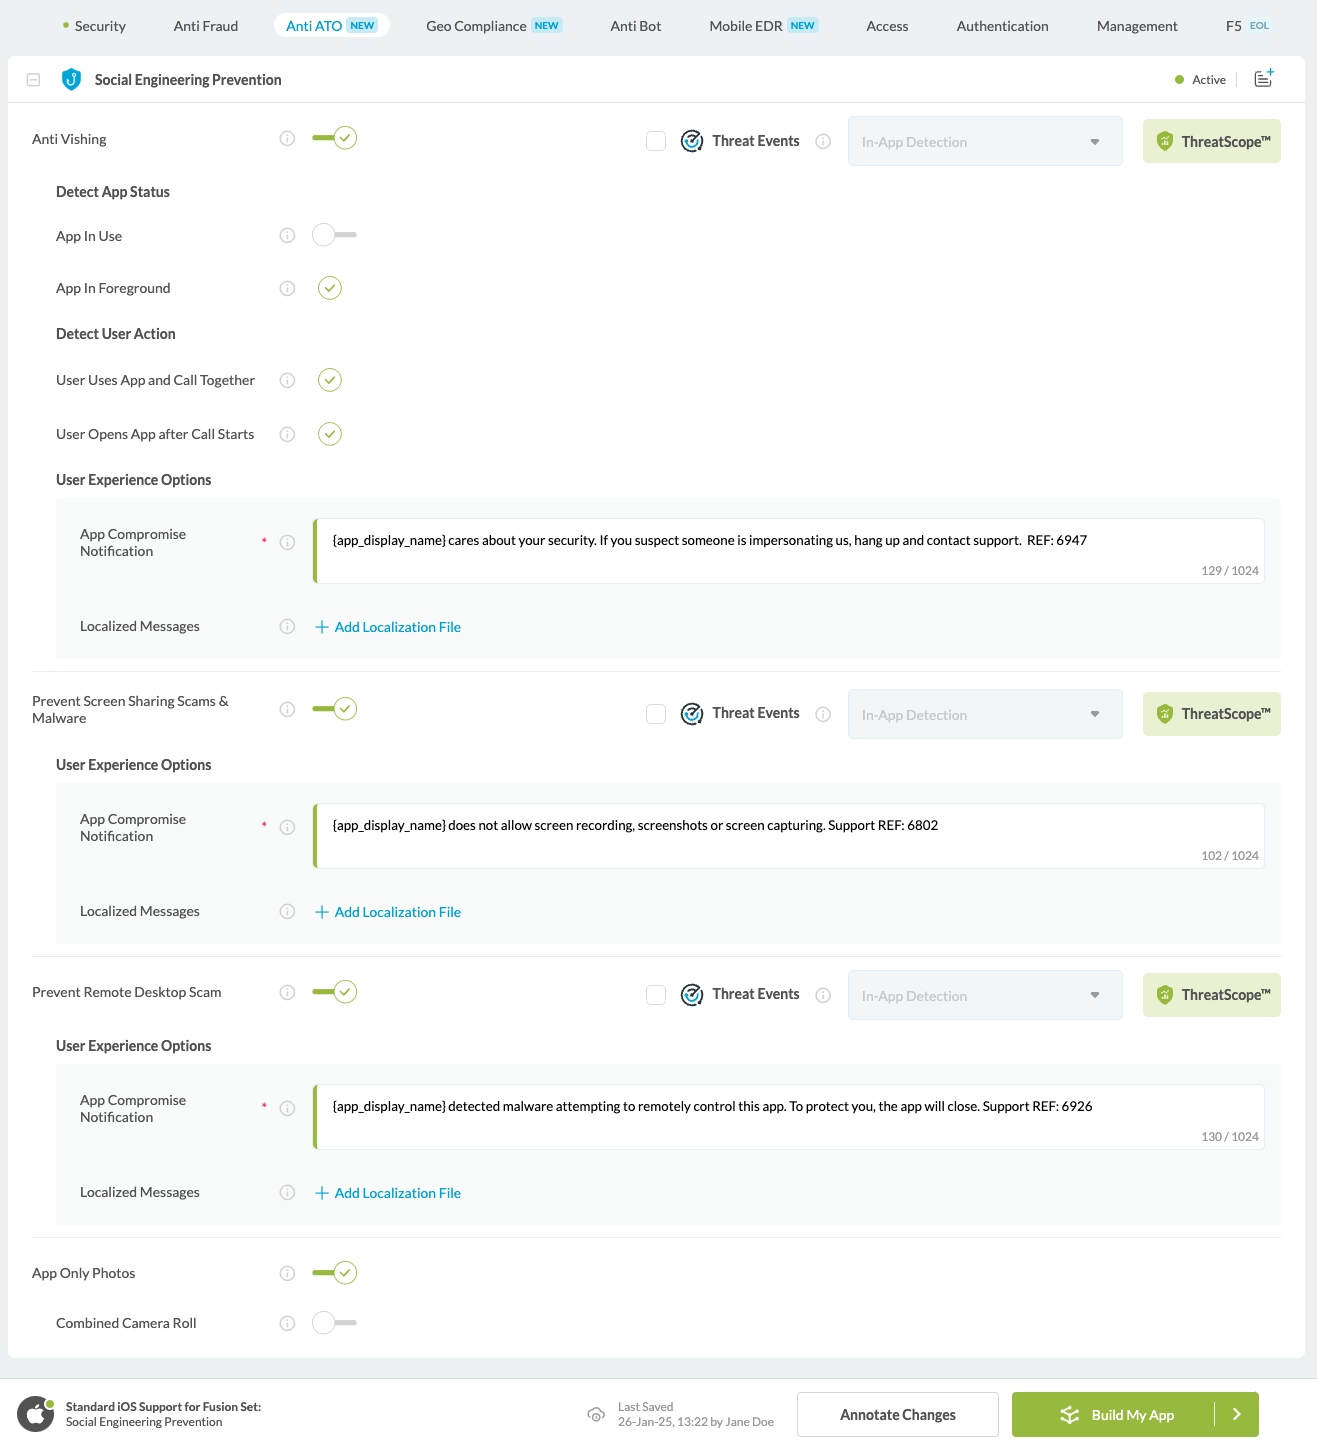Click info icon beside Prevent Remote Desktop Scam
1317x1454 pixels.
pos(287,992)
